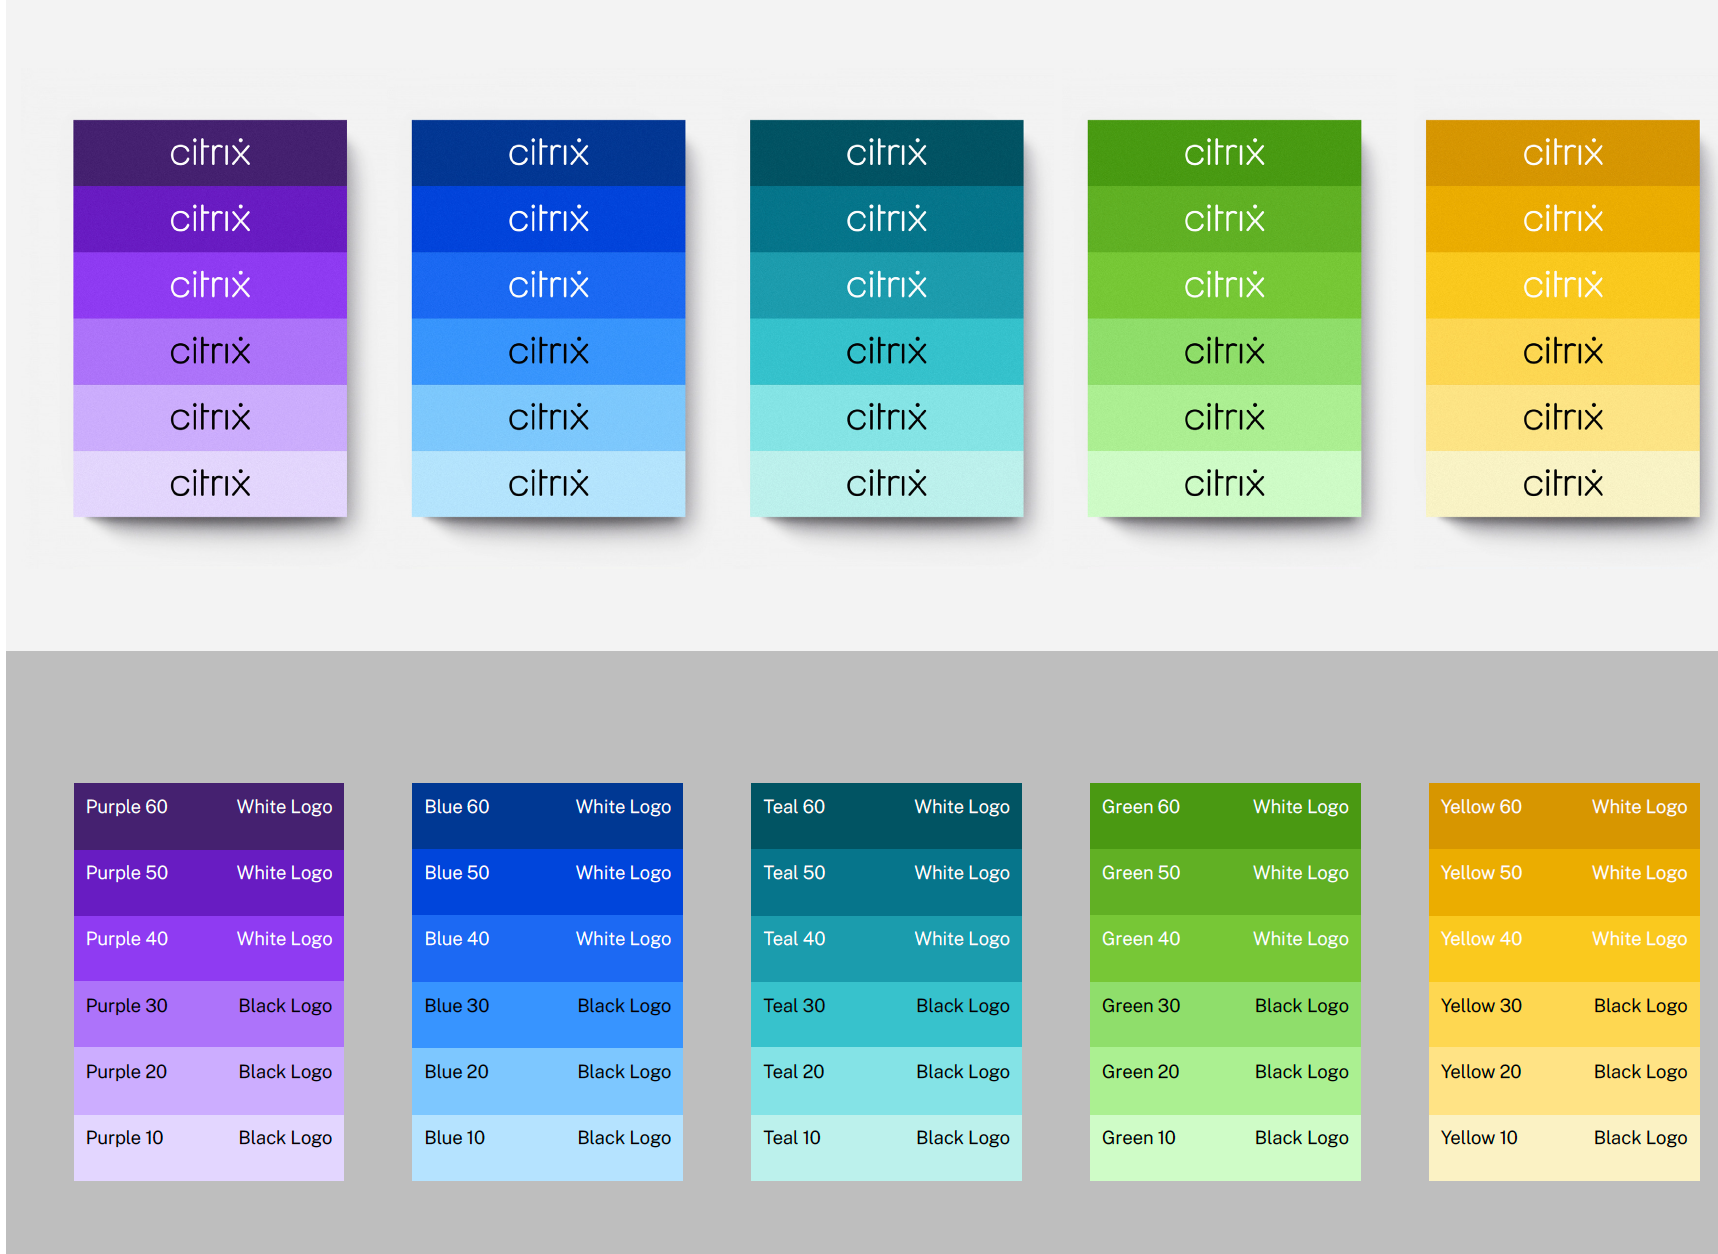Pick the Yellow 20 swatch row
This screenshot has height=1254, width=1718.
(x=1564, y=1081)
